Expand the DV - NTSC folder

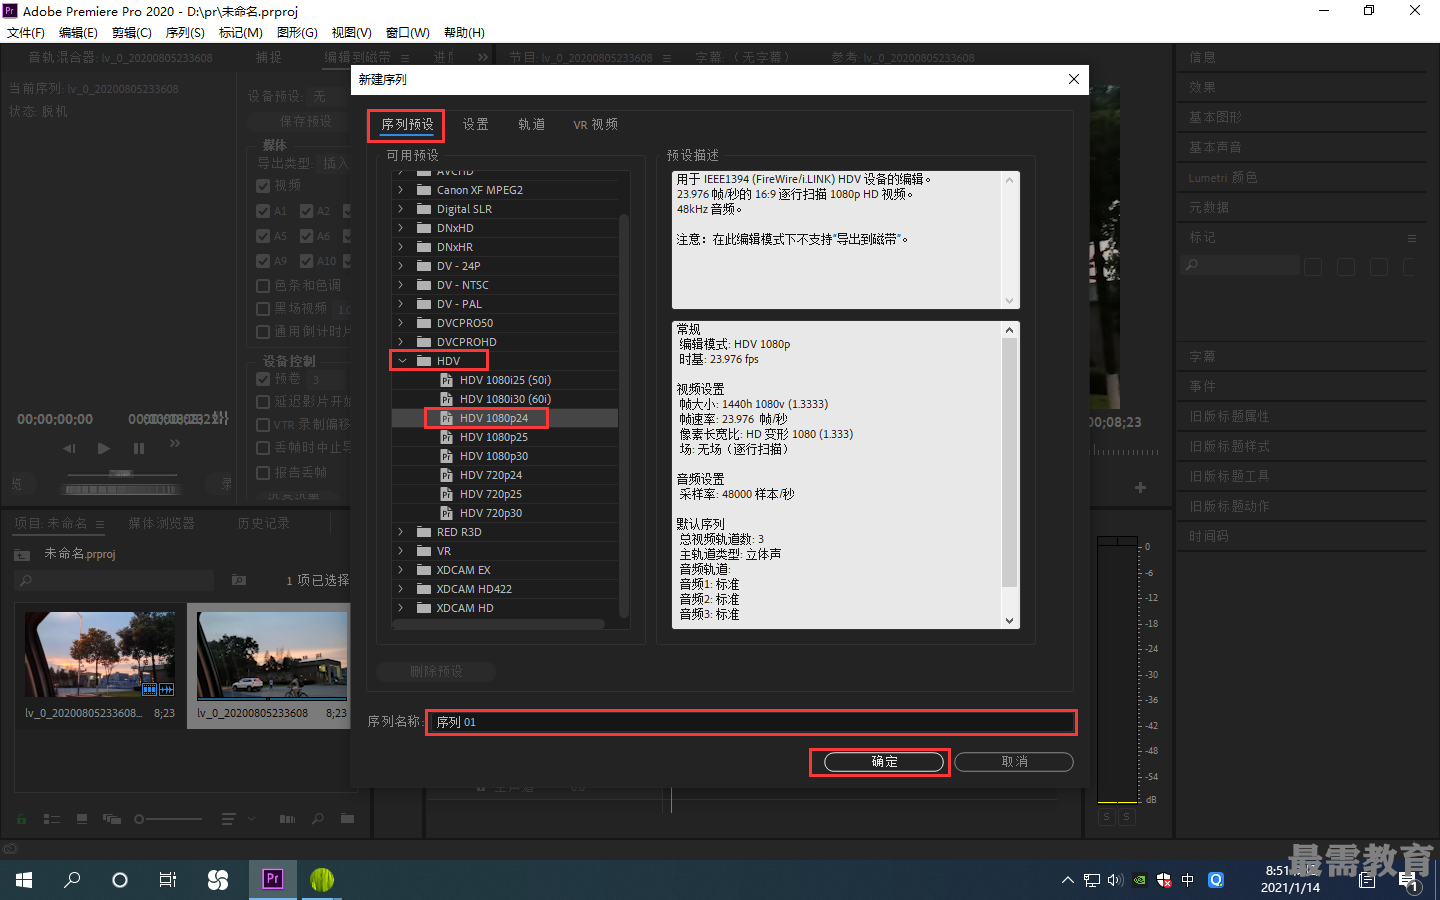pos(402,285)
